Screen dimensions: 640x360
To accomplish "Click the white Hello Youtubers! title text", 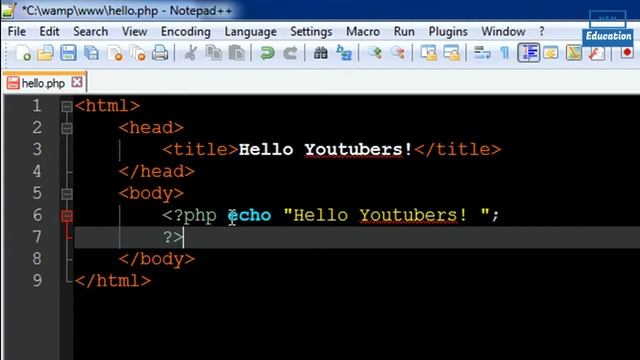I will [x=325, y=149].
